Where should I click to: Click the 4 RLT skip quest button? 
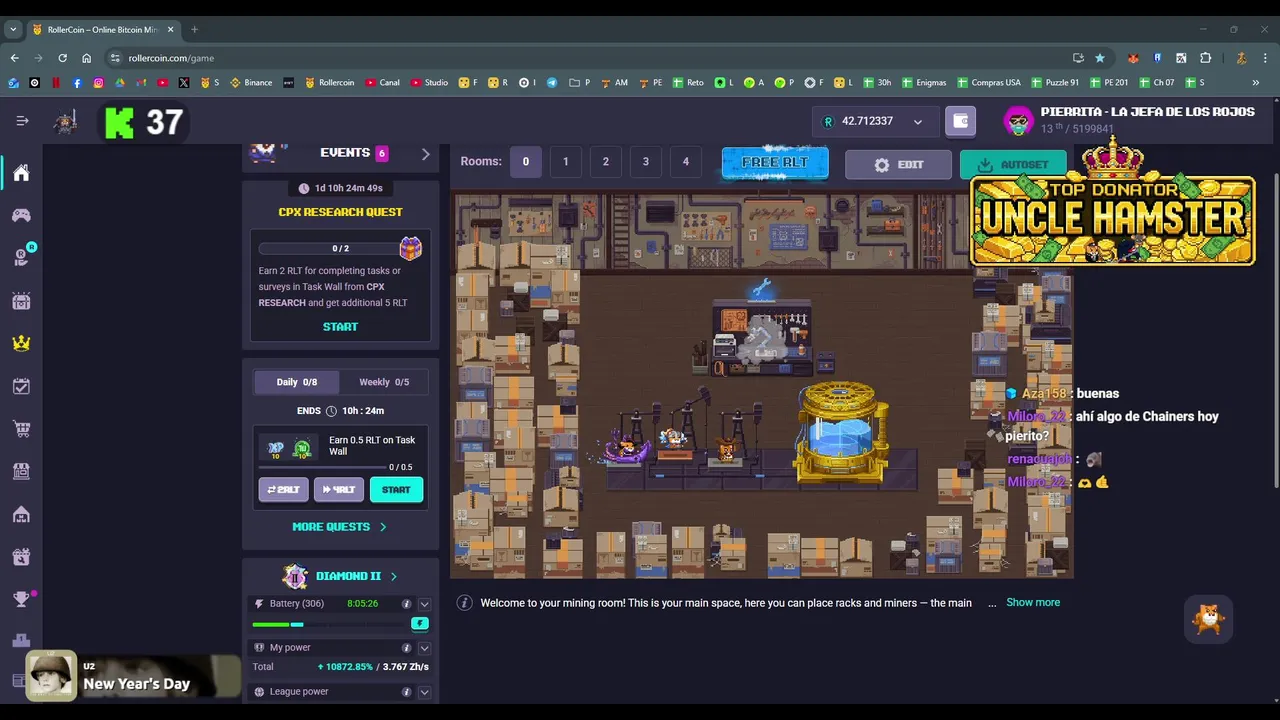(339, 490)
